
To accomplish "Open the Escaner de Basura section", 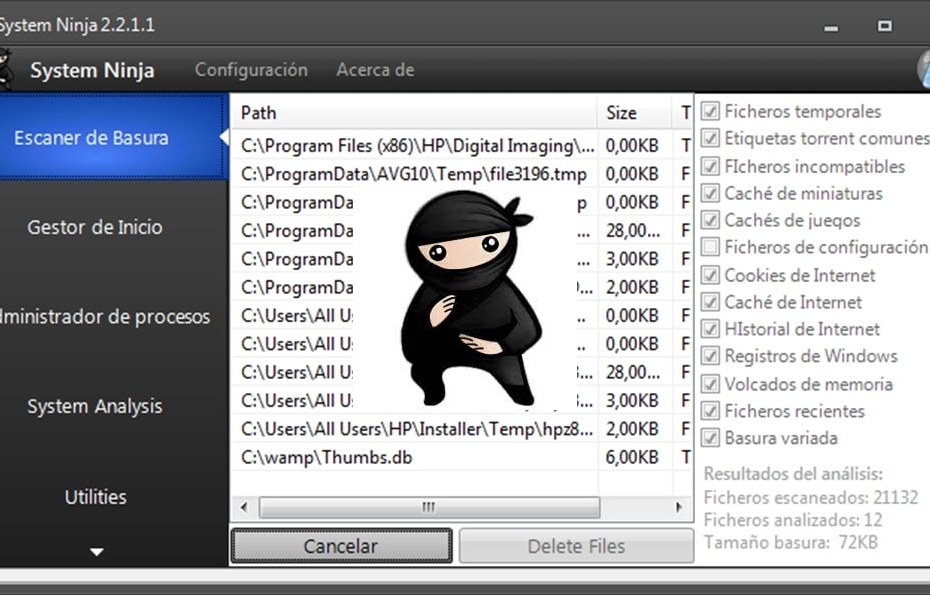I will point(114,137).
